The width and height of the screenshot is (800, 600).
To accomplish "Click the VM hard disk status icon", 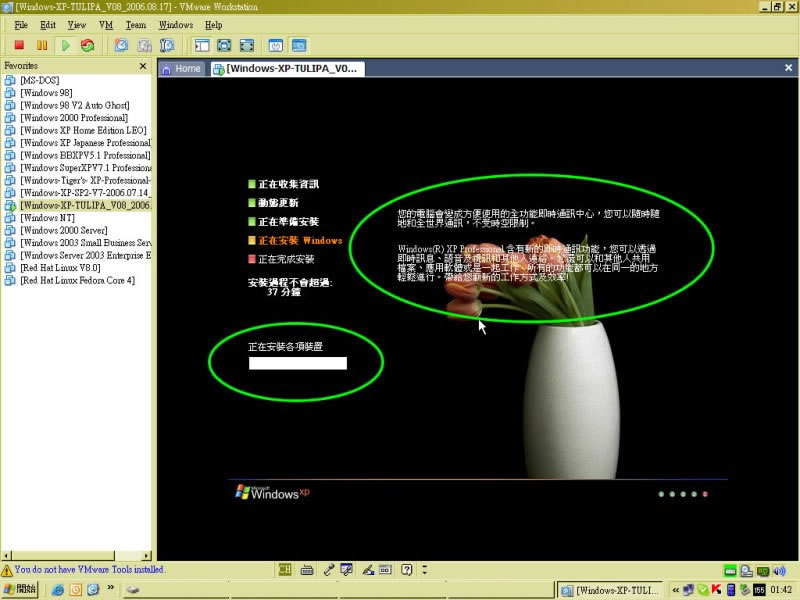I will pos(730,571).
